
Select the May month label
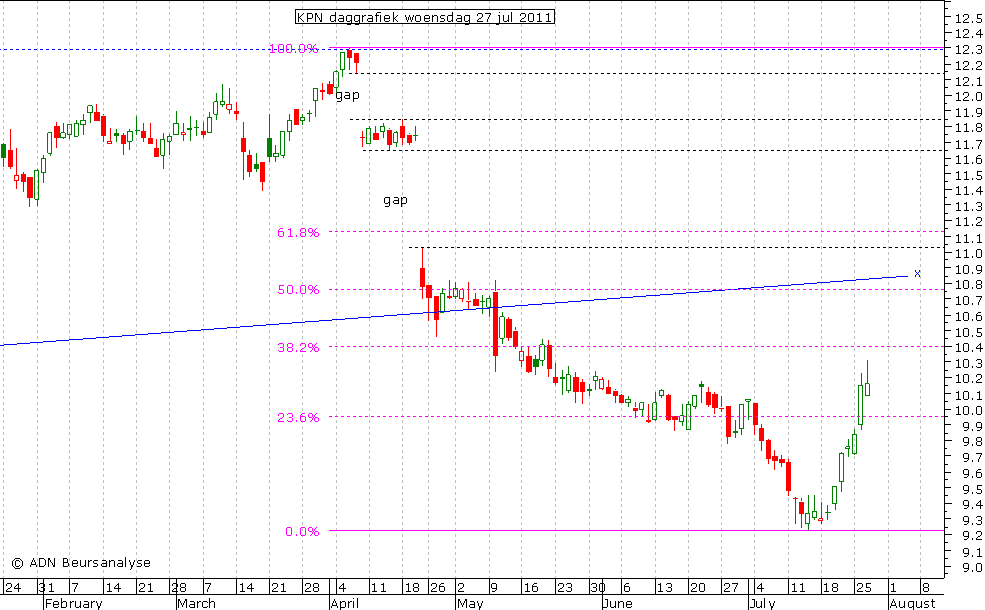coord(471,603)
